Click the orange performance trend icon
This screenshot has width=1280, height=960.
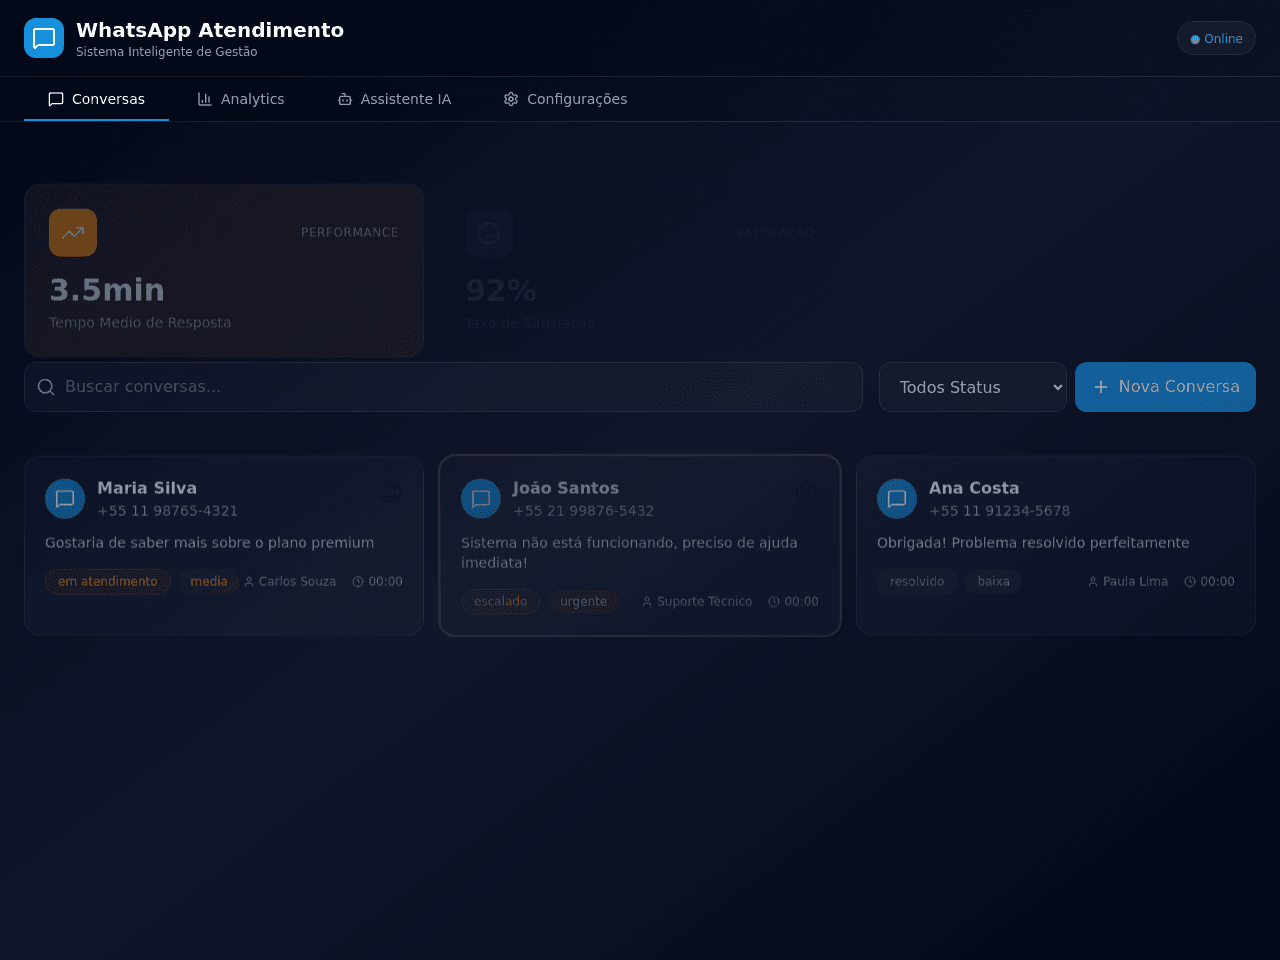pos(73,233)
